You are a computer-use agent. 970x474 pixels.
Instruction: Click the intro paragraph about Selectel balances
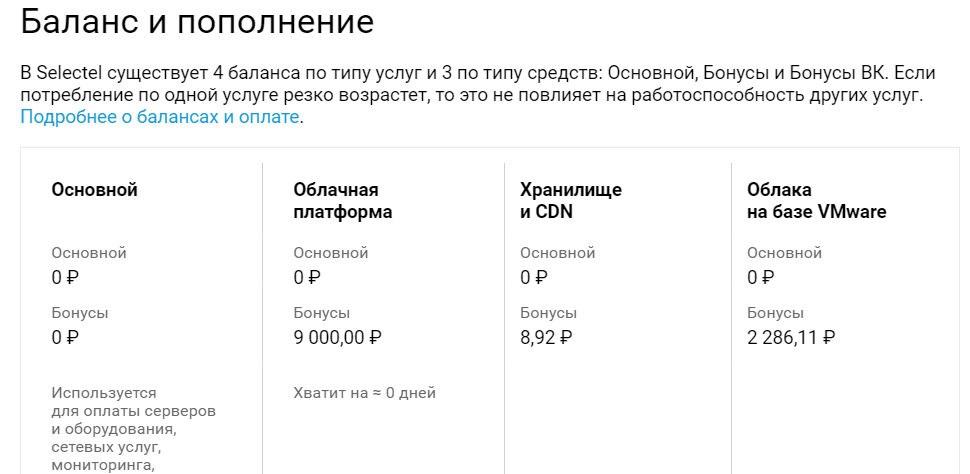[x=471, y=85]
